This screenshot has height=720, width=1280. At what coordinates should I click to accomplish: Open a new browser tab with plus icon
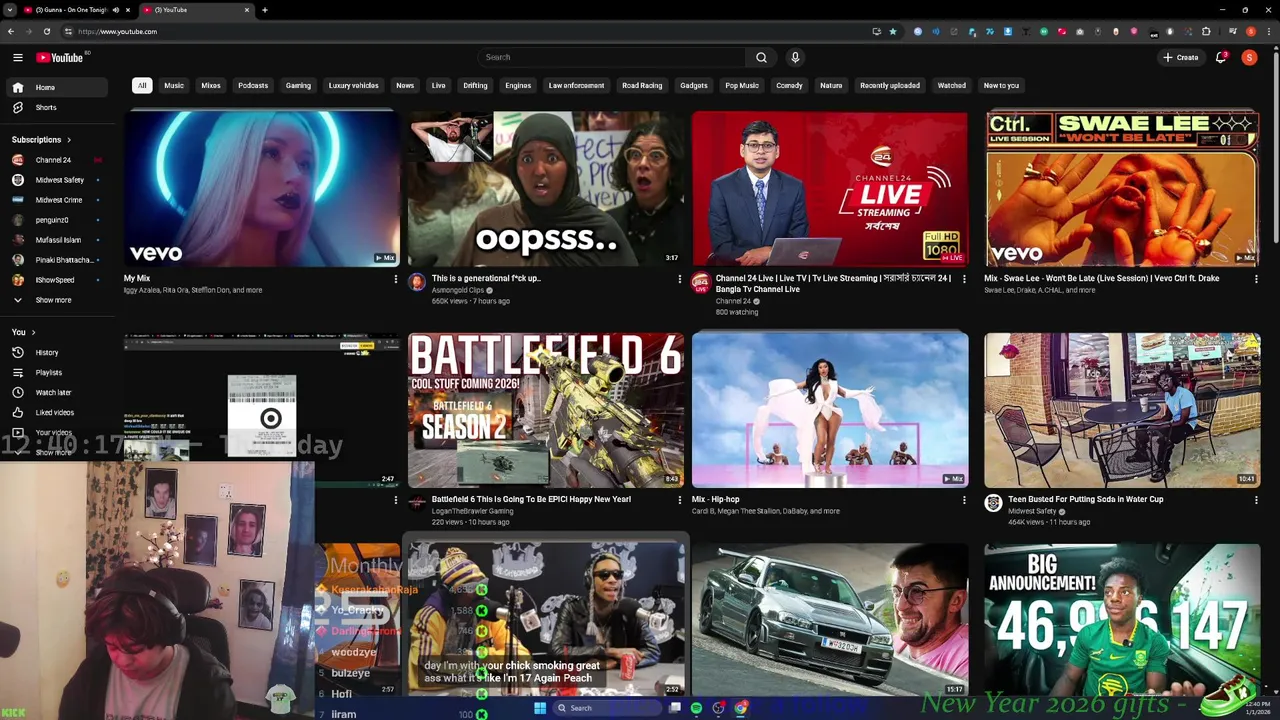pos(265,10)
